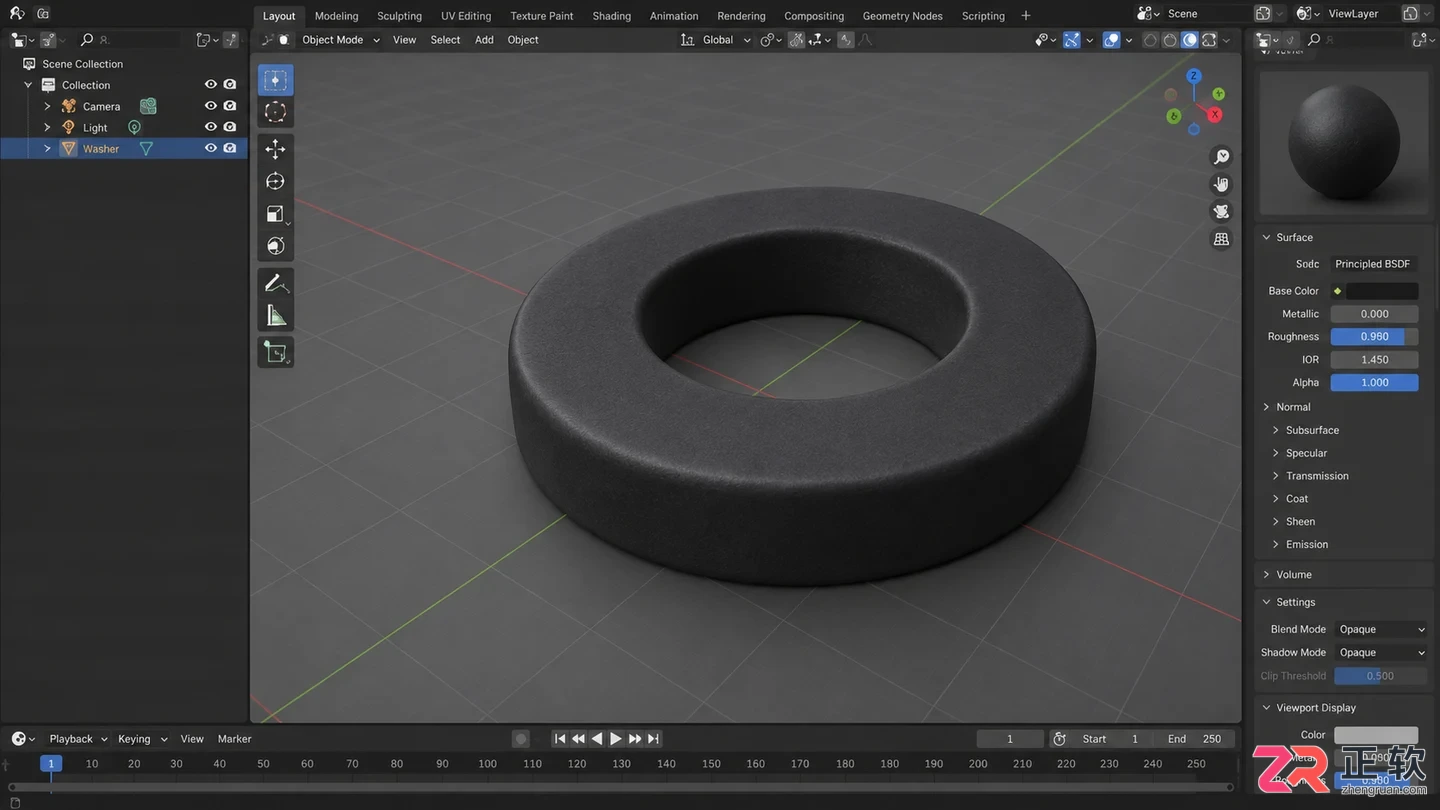This screenshot has height=810, width=1440.
Task: Click the blue Z axis on gizmo
Action: (x=1193, y=76)
